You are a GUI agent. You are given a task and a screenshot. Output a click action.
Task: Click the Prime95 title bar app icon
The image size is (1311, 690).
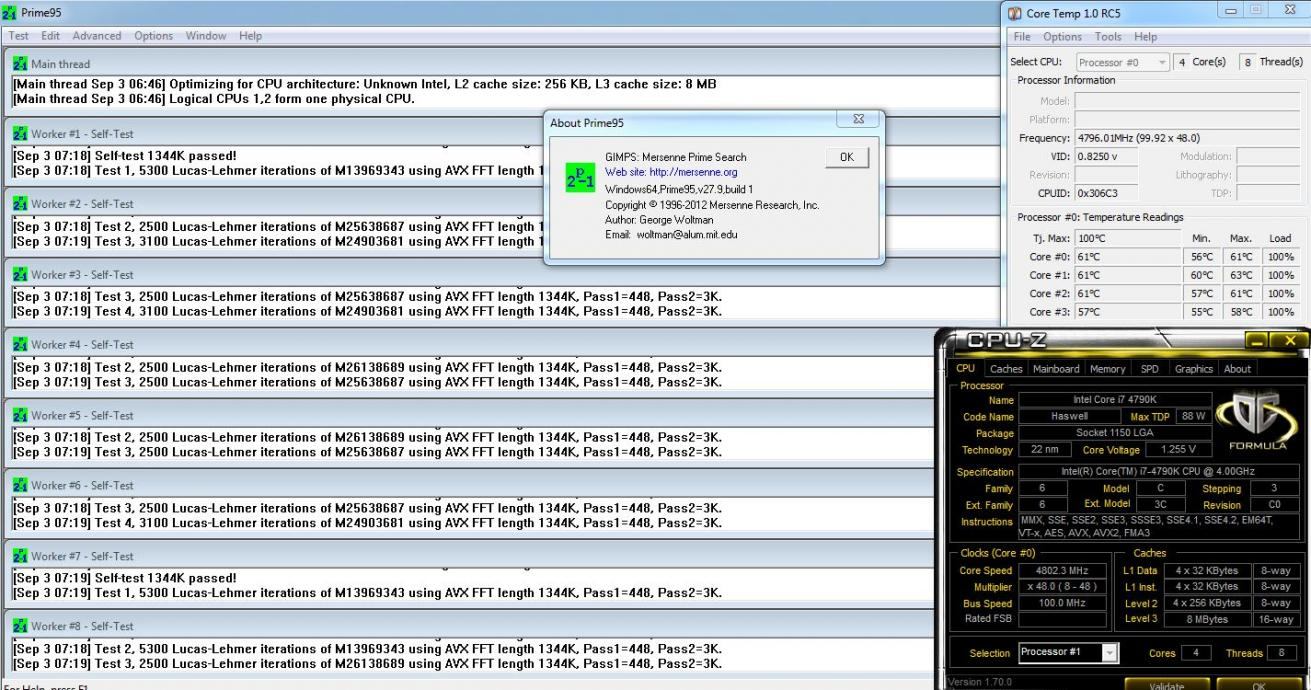pyautogui.click(x=10, y=13)
